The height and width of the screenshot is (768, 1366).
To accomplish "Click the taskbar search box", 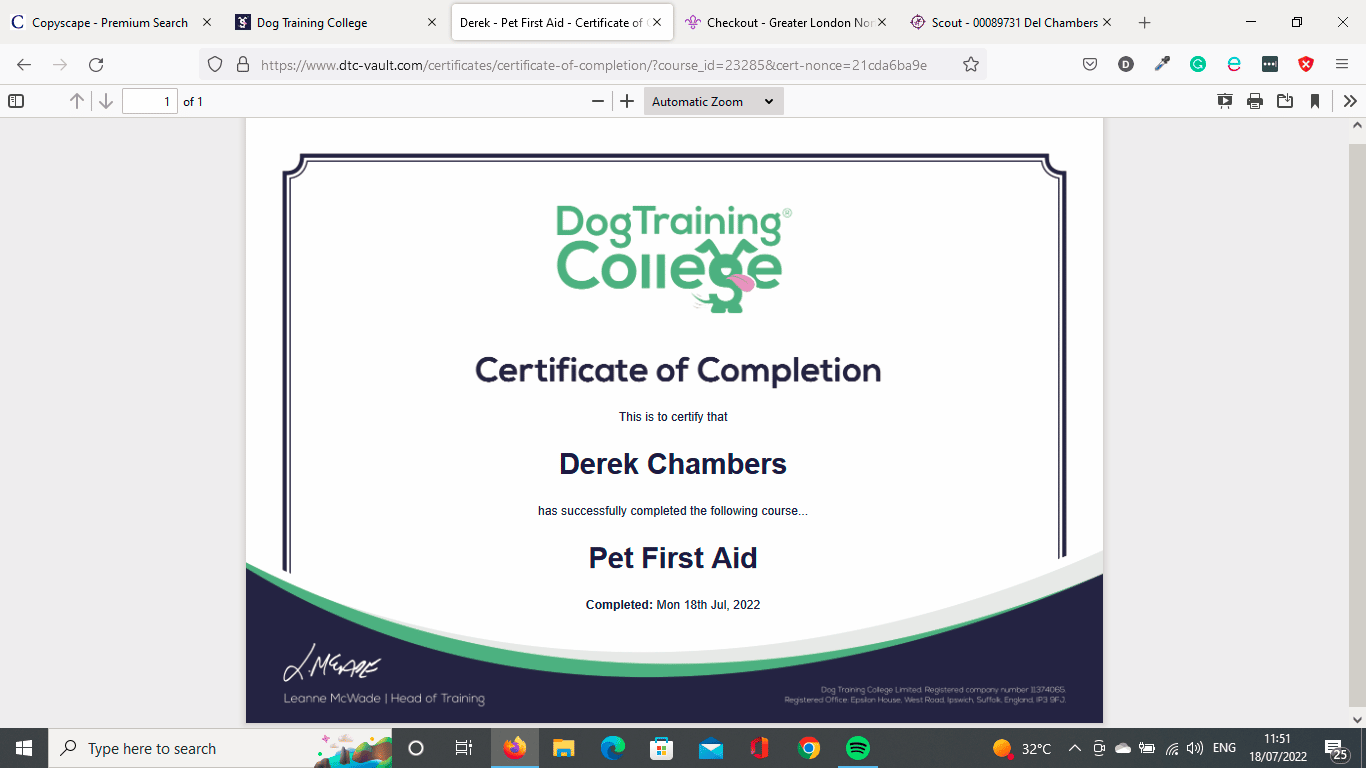I will pyautogui.click(x=219, y=748).
